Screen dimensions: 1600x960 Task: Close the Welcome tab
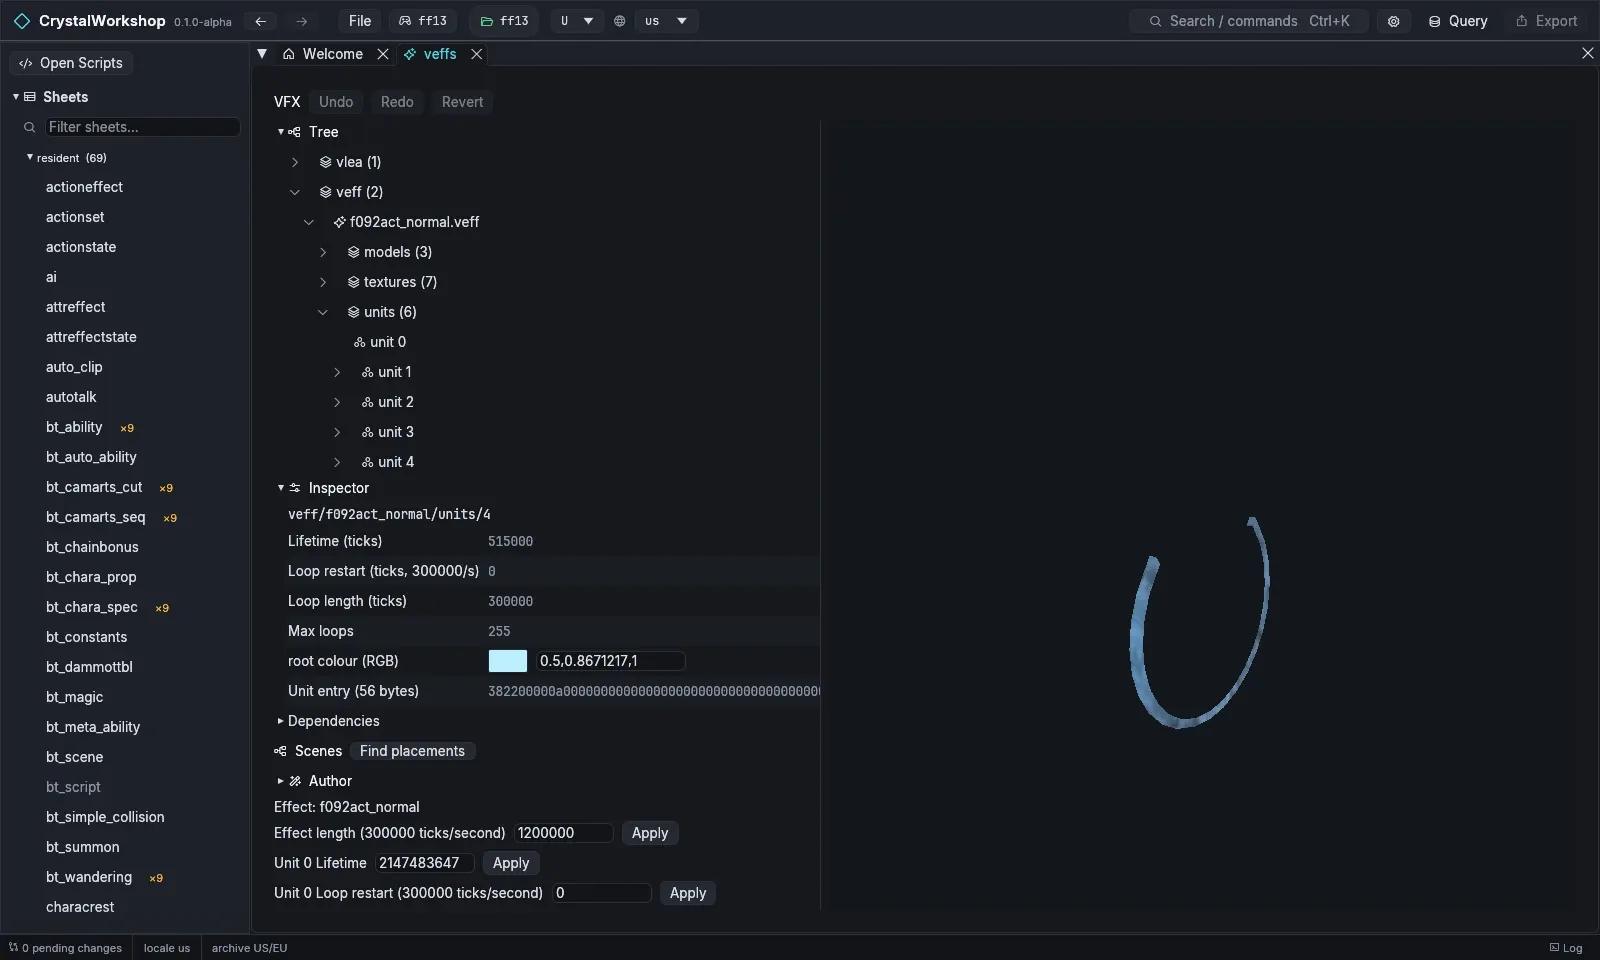383,54
